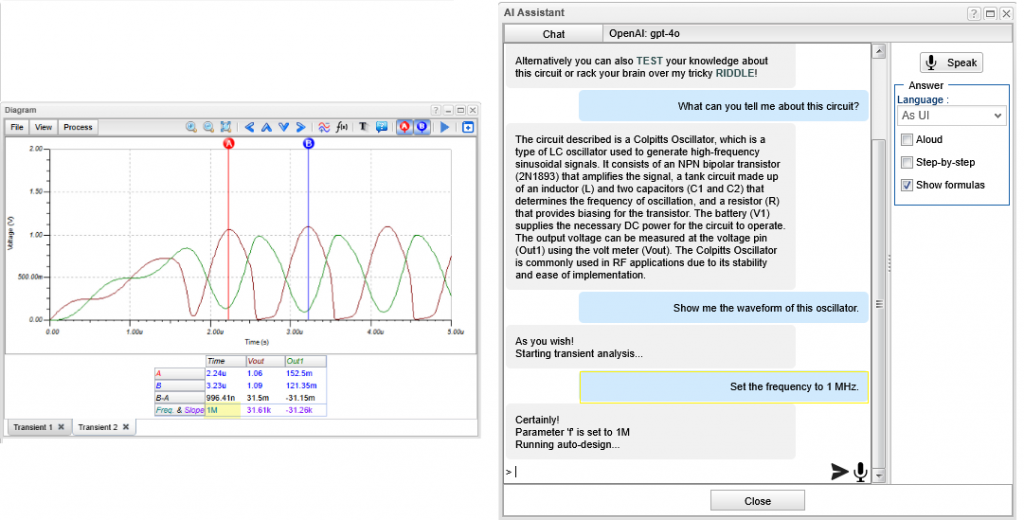Click the zoom in magnifier icon

coord(191,127)
